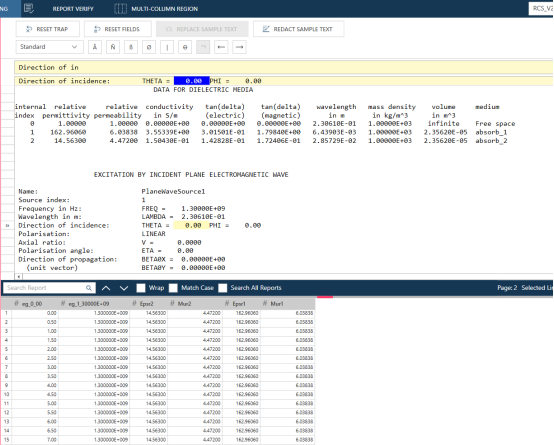Click 'DATA FOR DIELECTRIC MEDIA' heading
554x445 pixels.
pyautogui.click(x=203, y=90)
